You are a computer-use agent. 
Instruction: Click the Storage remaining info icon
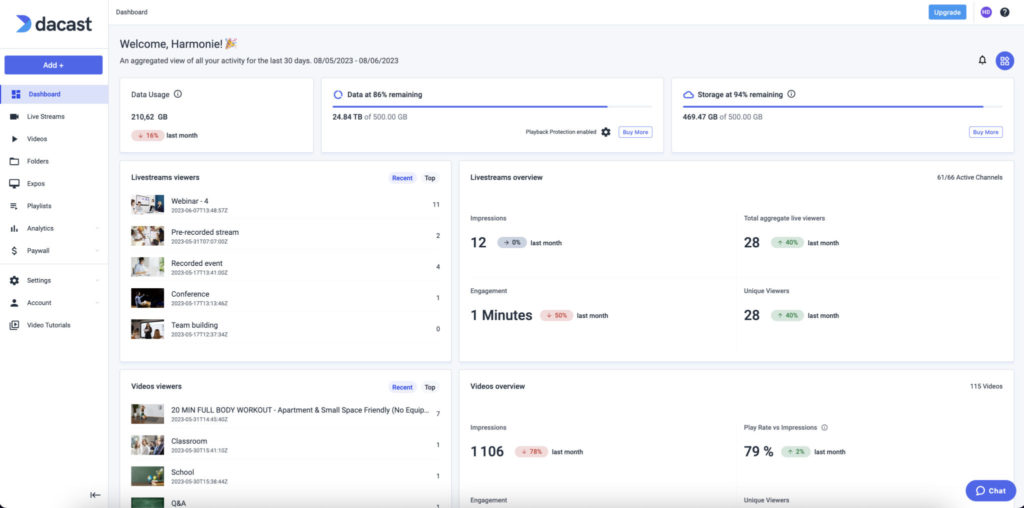791,94
